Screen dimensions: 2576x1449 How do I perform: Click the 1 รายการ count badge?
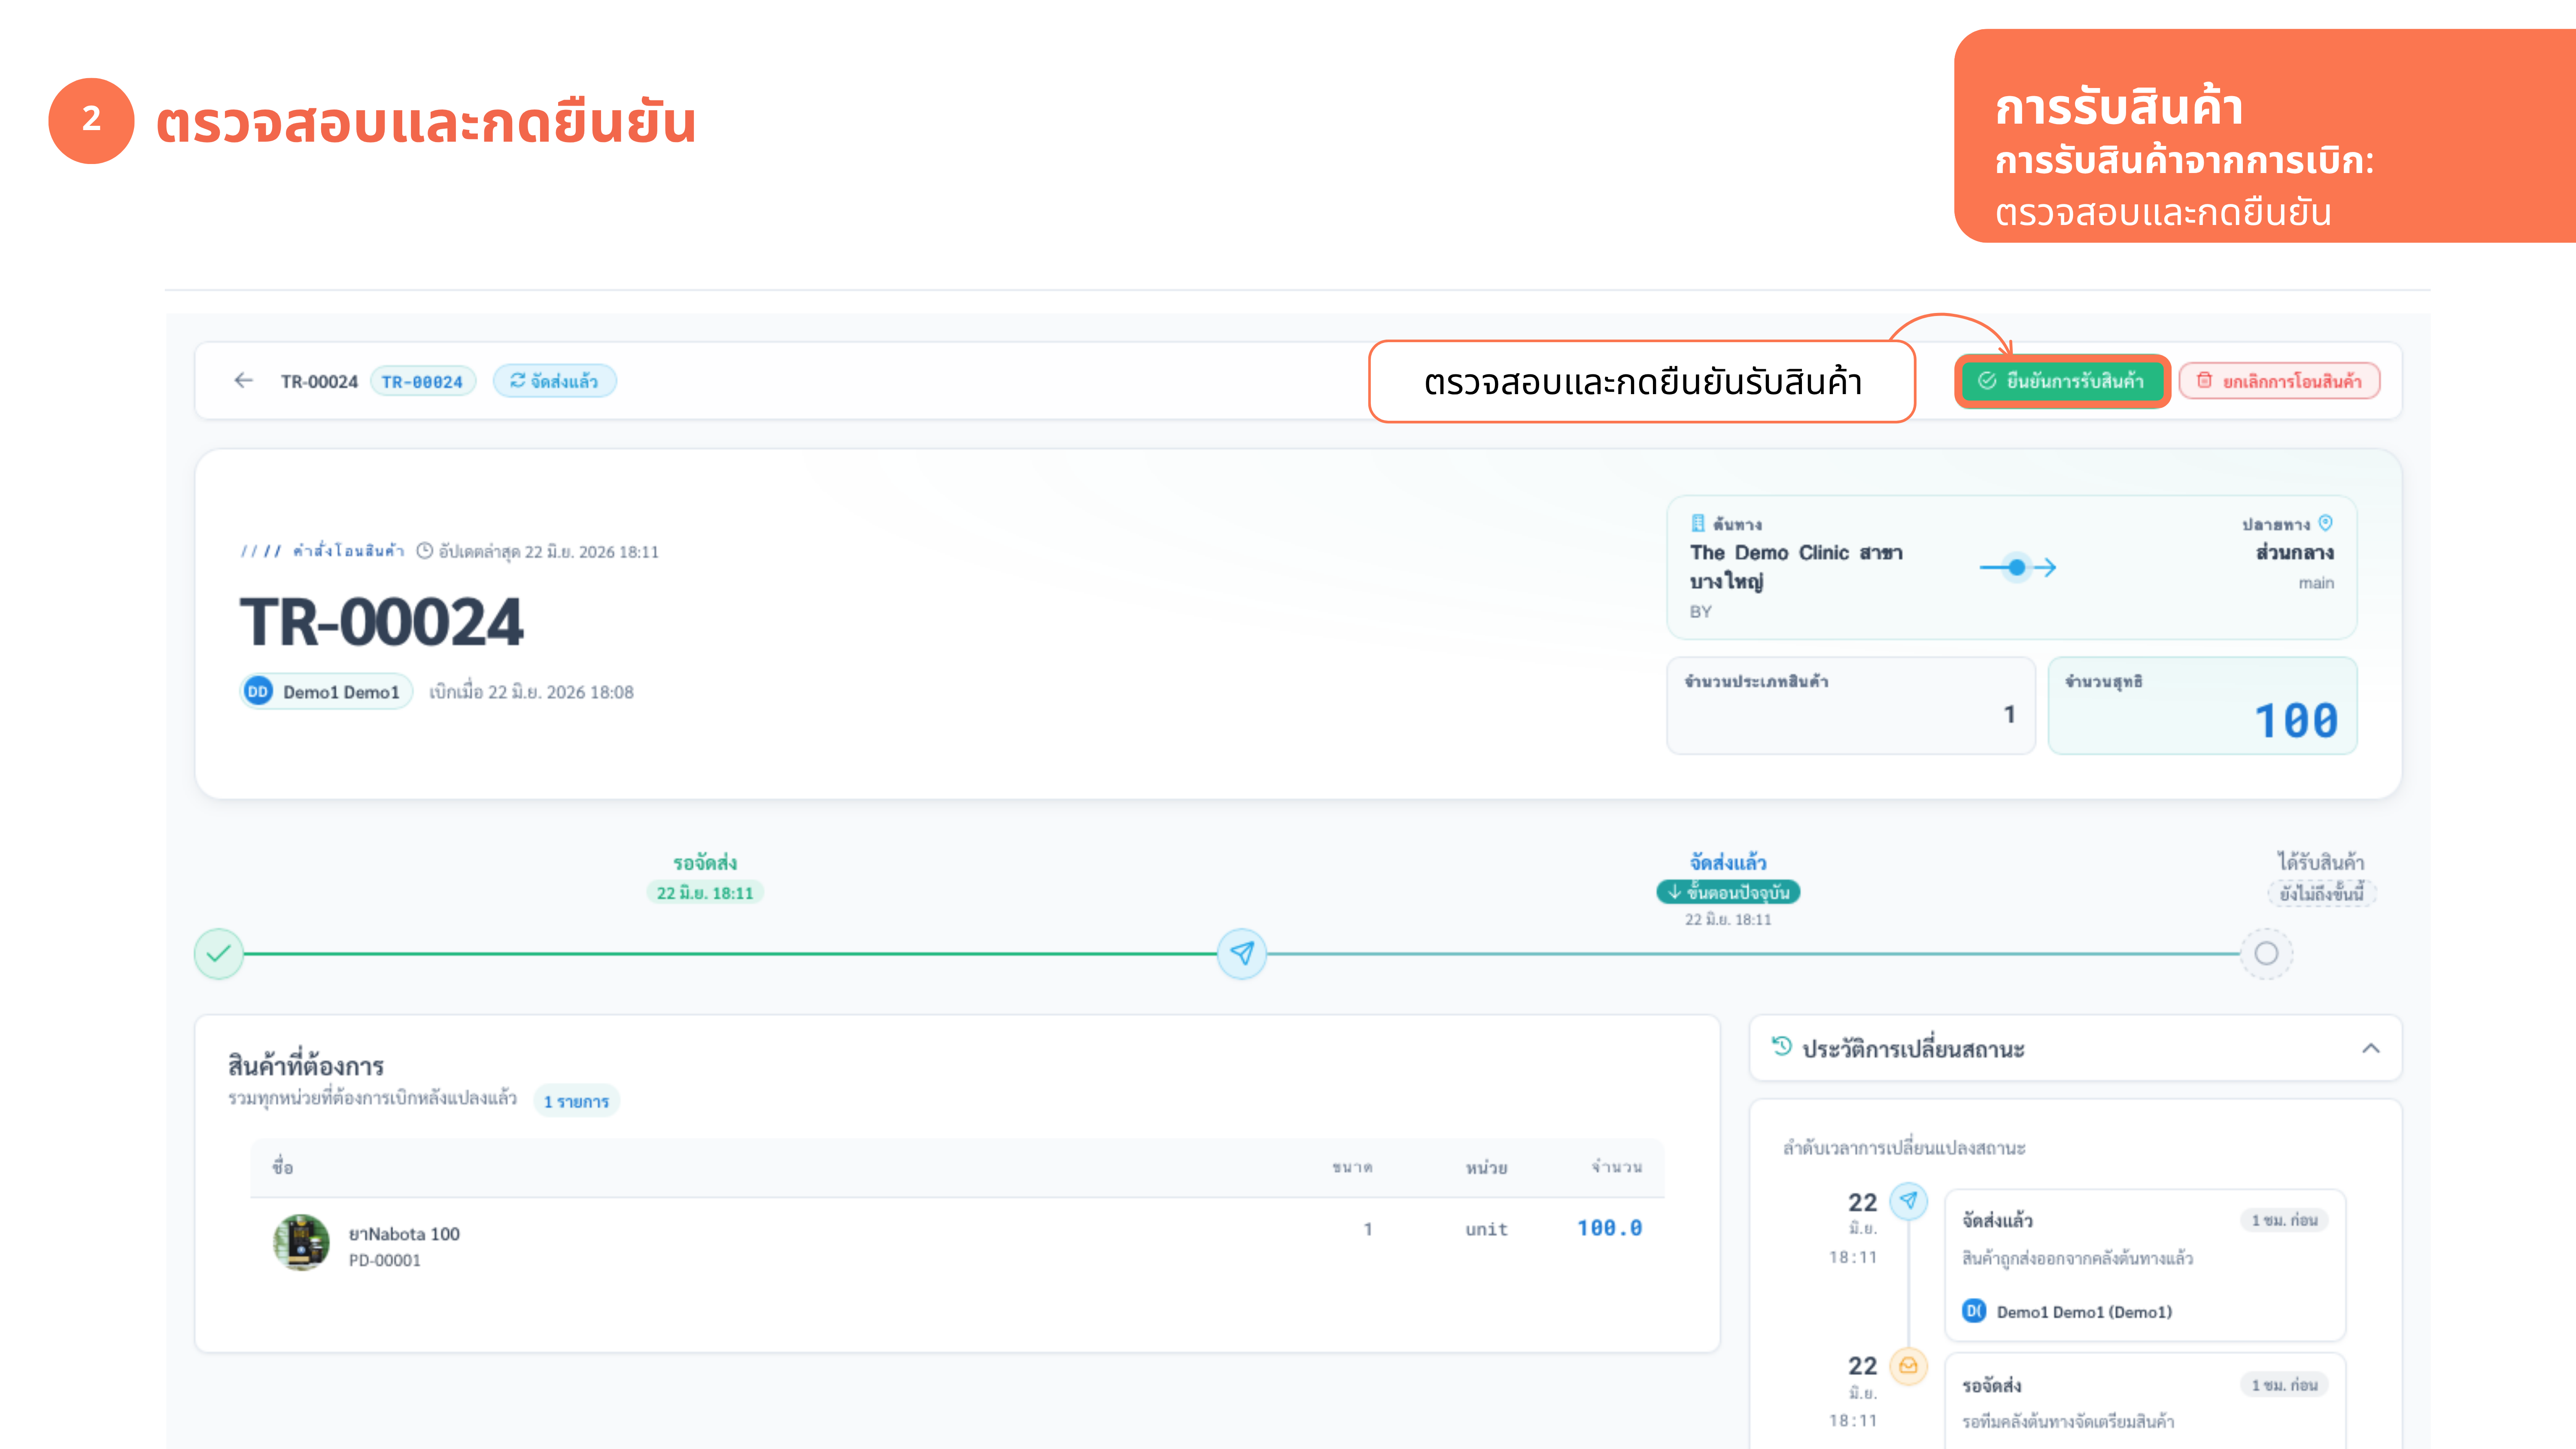(576, 1101)
